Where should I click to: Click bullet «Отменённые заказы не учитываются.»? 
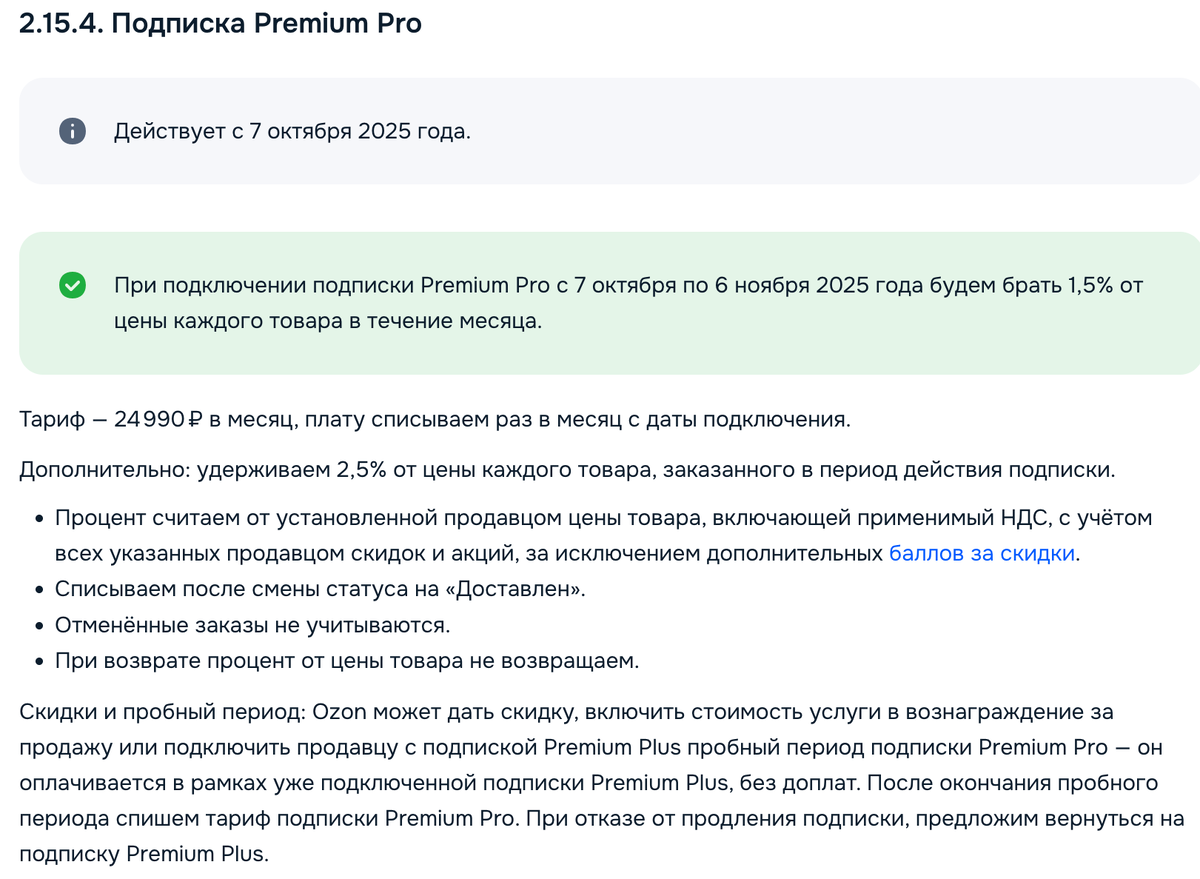(x=253, y=625)
